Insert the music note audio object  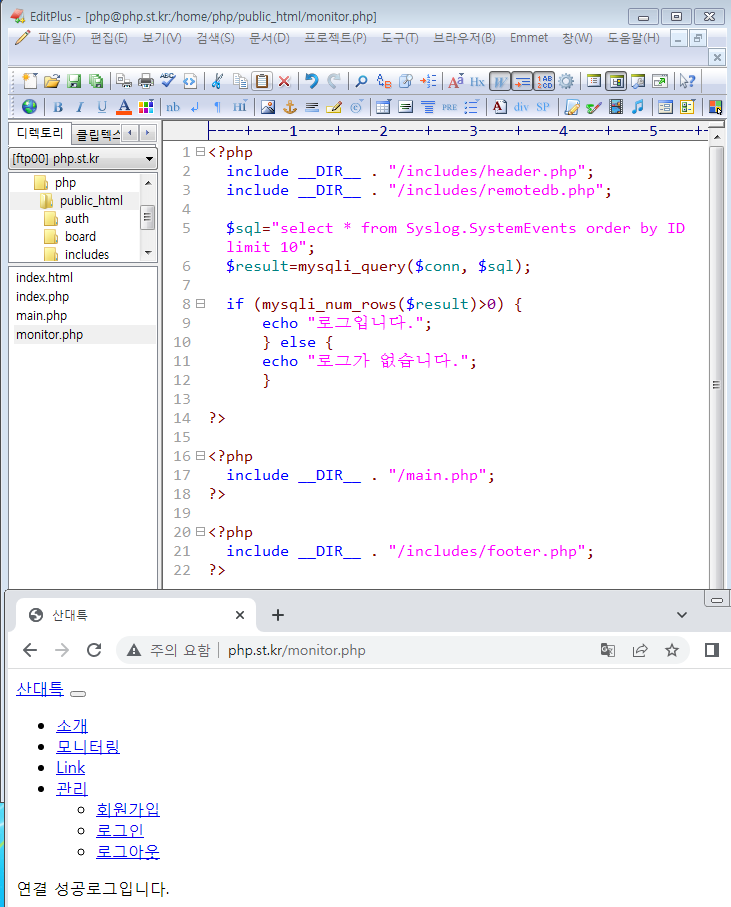pos(637,106)
